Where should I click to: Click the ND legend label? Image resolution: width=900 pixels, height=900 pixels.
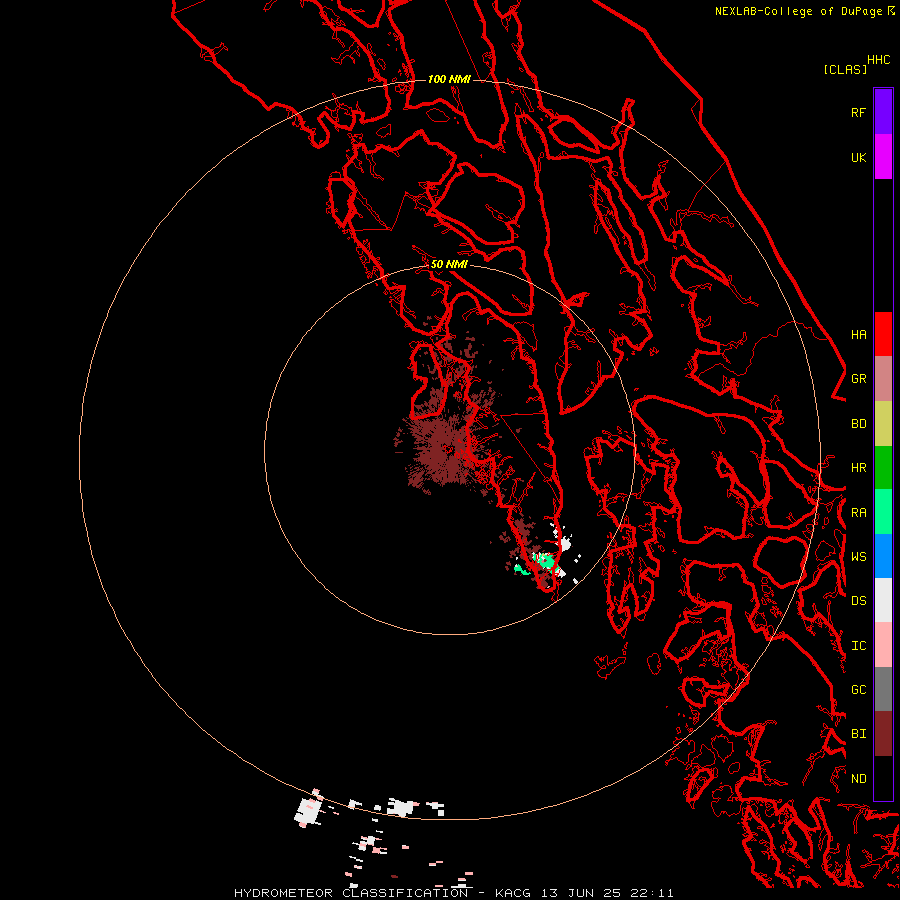pyautogui.click(x=858, y=779)
